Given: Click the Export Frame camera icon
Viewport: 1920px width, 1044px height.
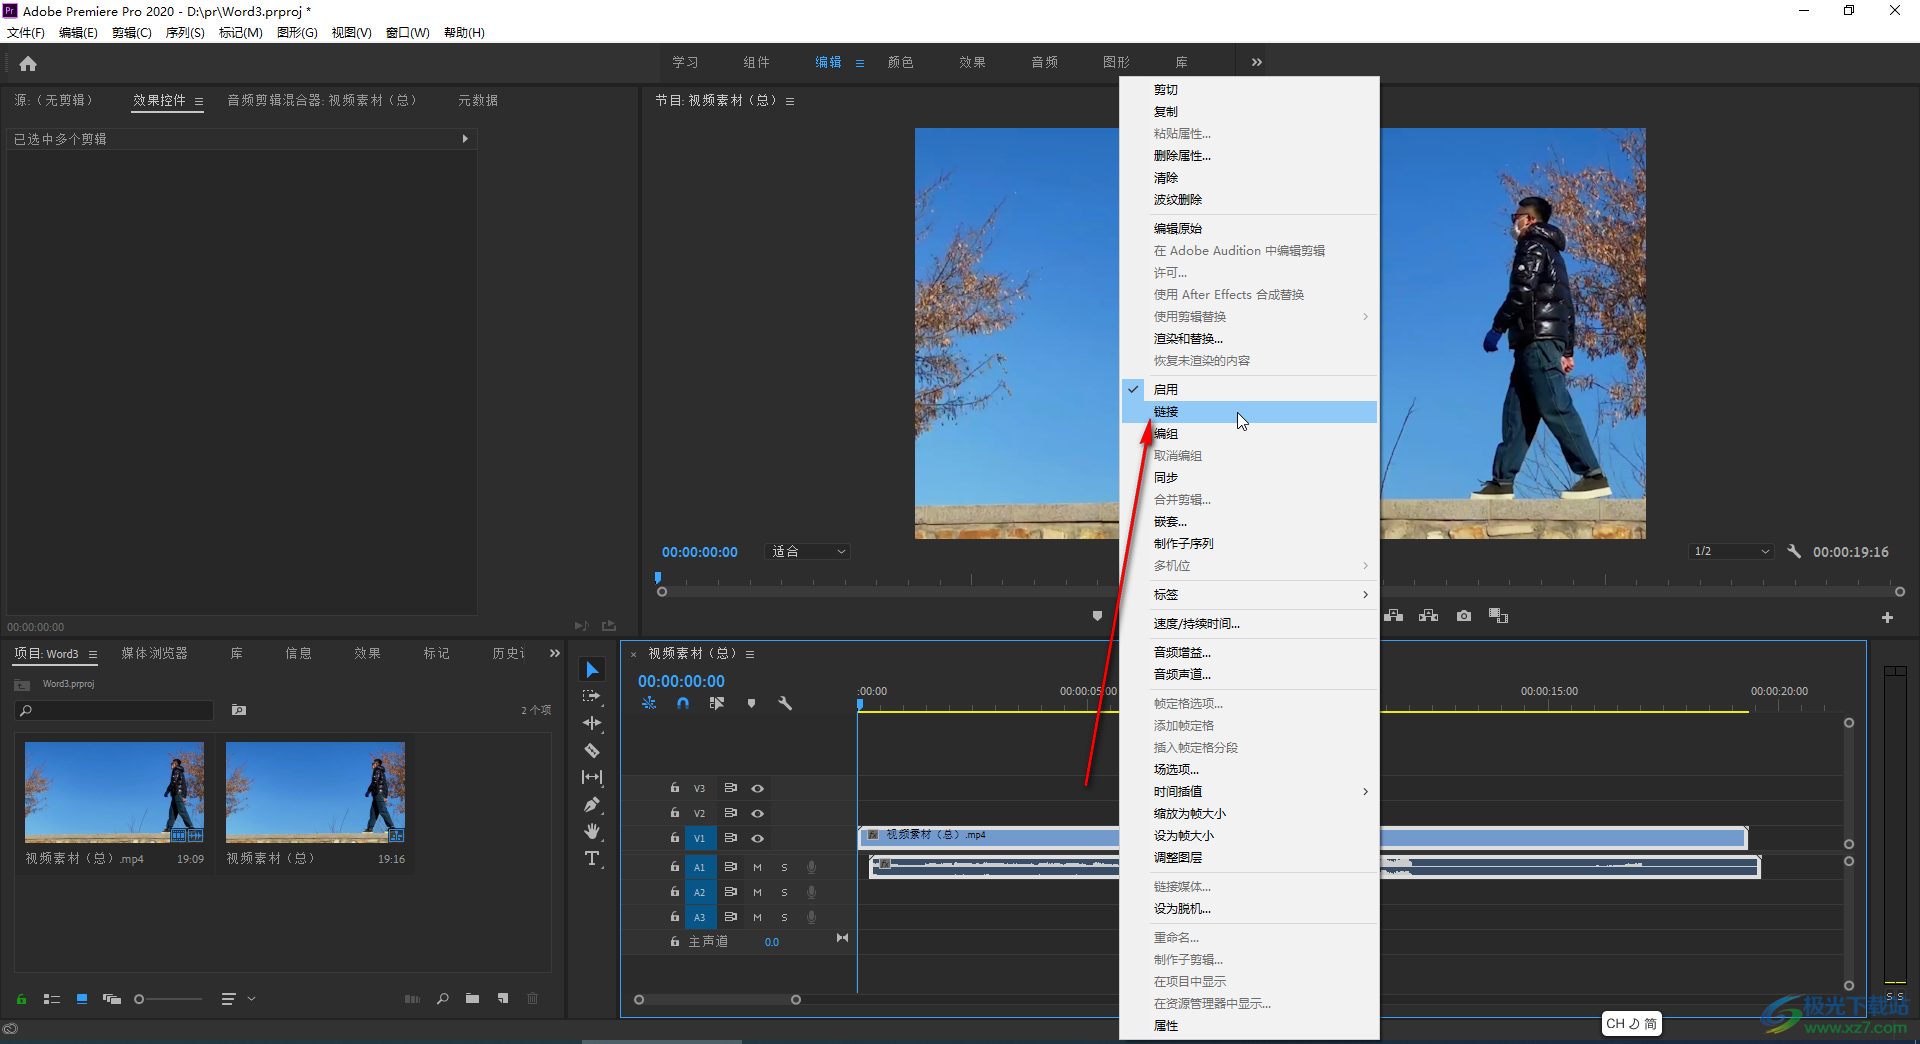Looking at the screenshot, I should 1464,616.
